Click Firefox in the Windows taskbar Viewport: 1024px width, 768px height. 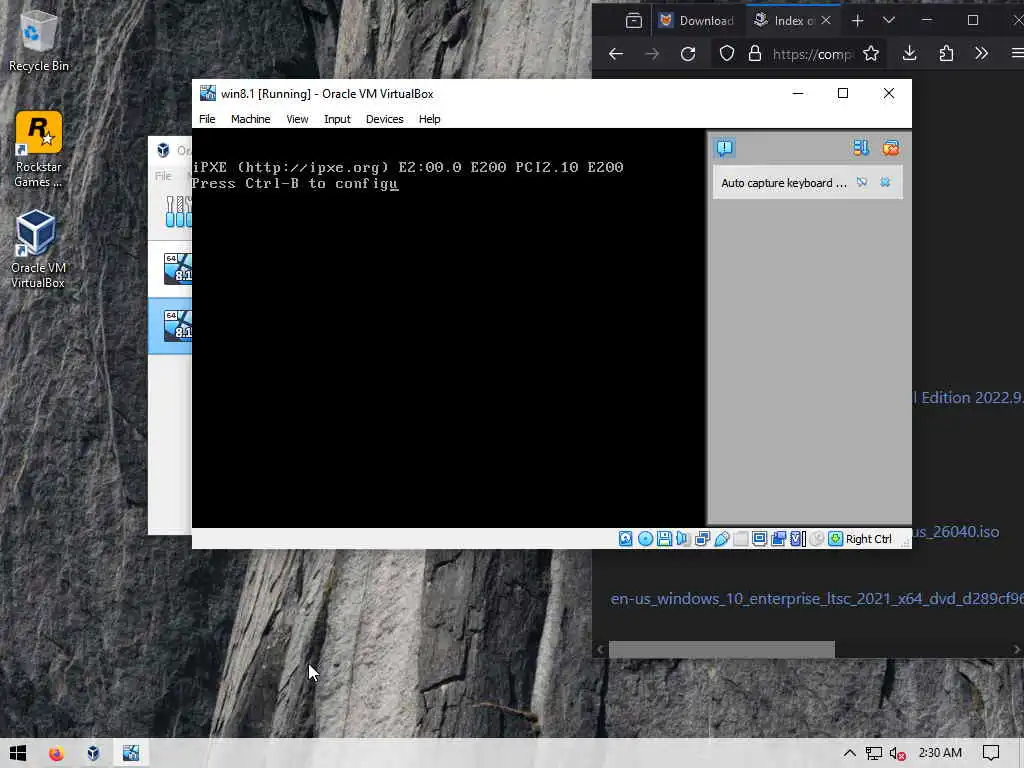[x=56, y=753]
